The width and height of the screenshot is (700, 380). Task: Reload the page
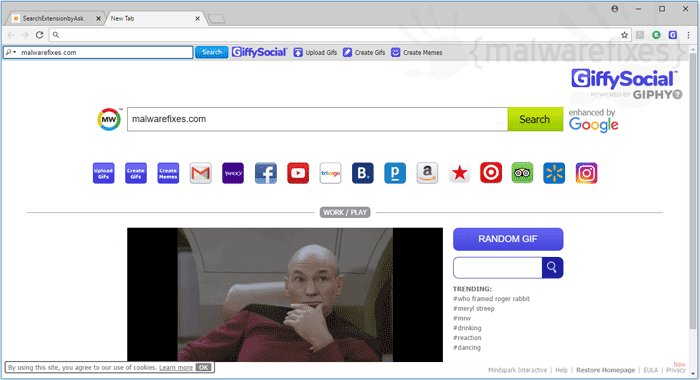tap(39, 35)
